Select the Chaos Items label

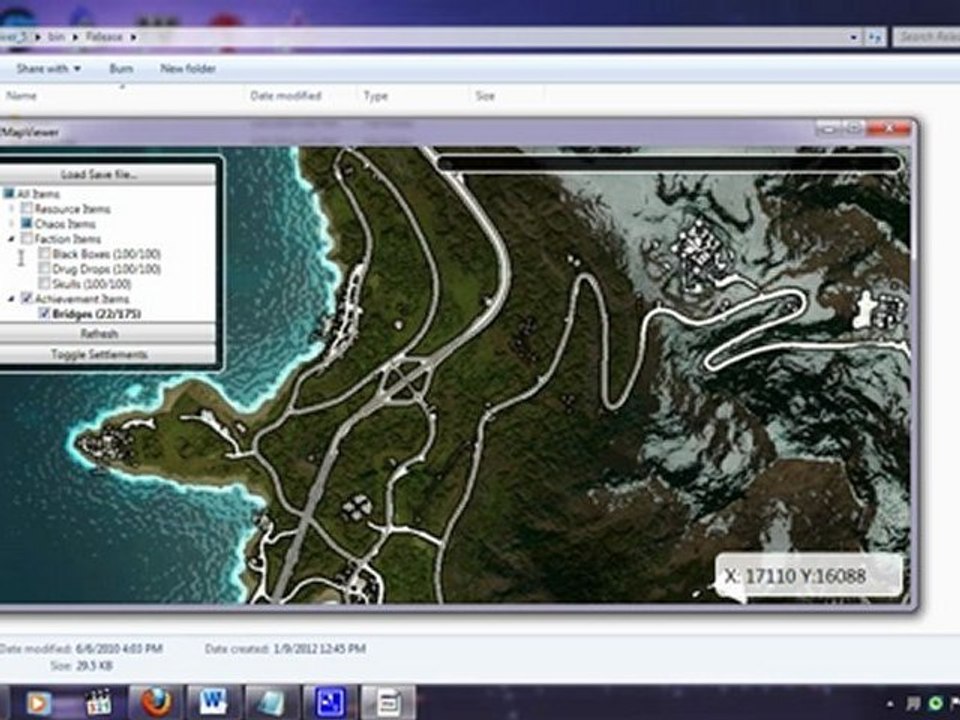[x=65, y=224]
